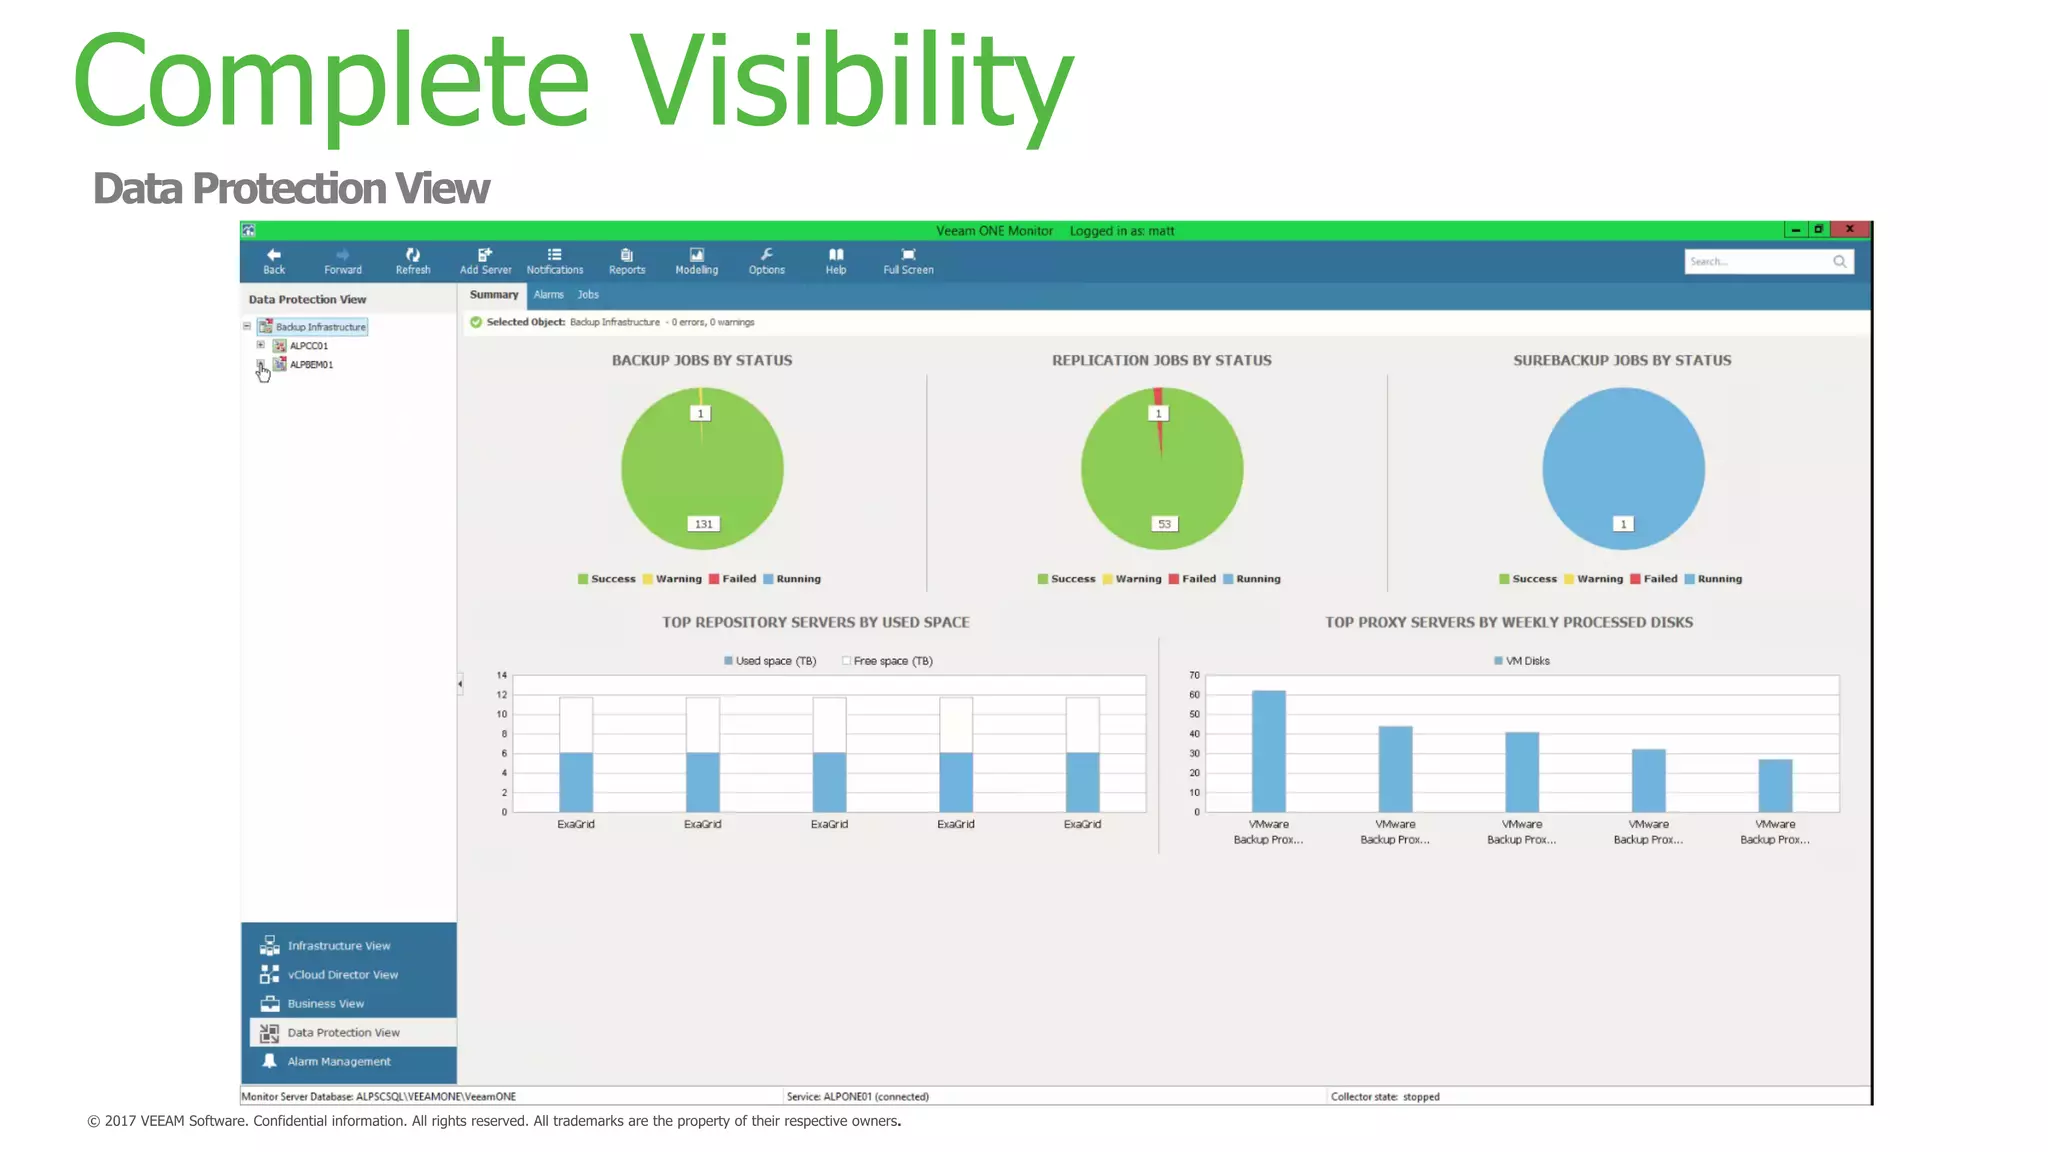The width and height of the screenshot is (2048, 1152).
Task: Toggle Free space (TB) legend box
Action: point(846,661)
